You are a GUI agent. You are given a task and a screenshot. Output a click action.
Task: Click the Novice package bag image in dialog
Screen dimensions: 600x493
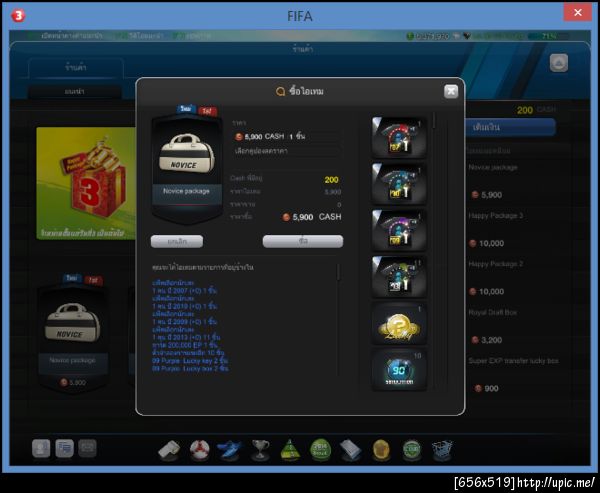[187, 153]
